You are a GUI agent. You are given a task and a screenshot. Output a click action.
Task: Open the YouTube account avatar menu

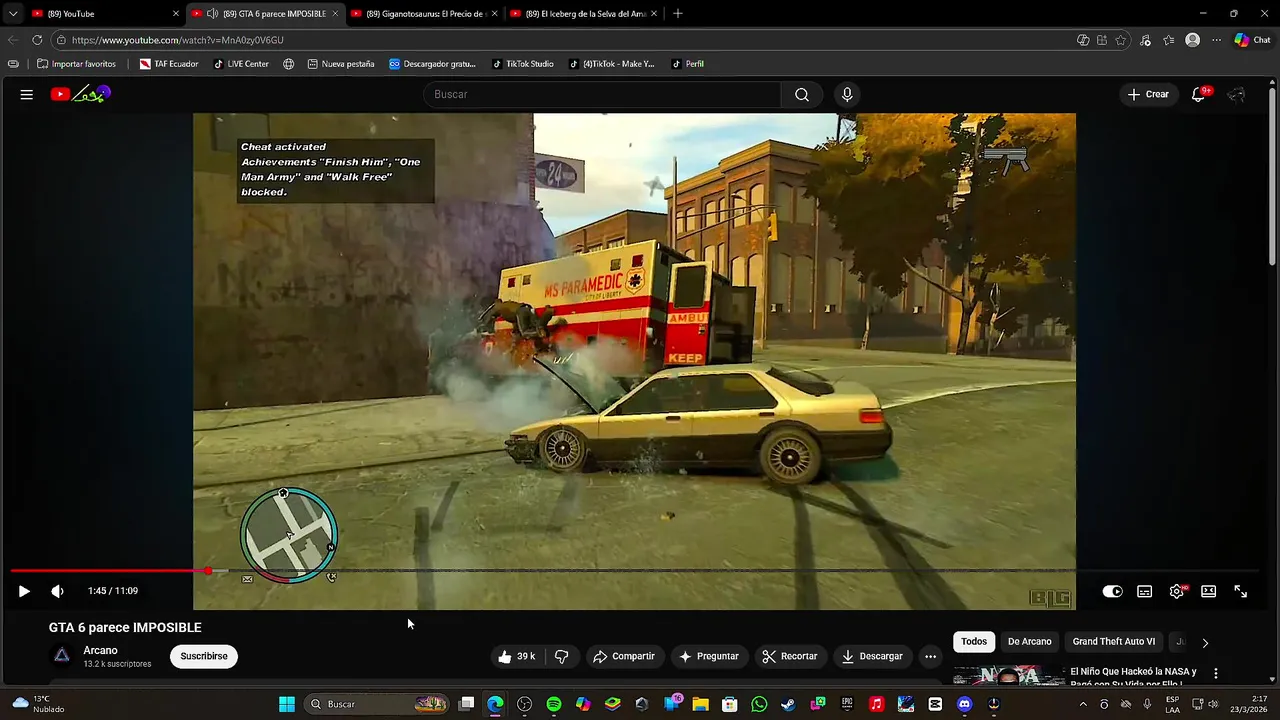tap(1237, 94)
